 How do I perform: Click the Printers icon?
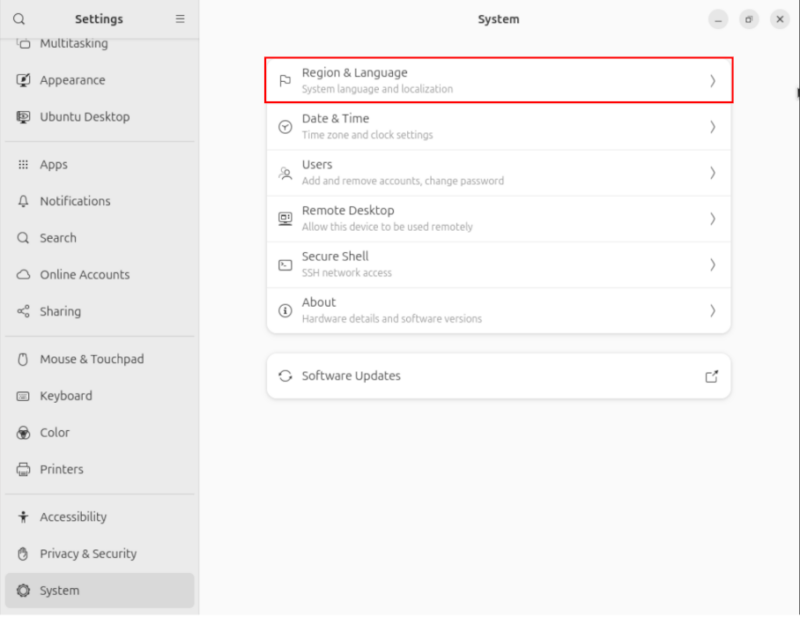point(25,469)
